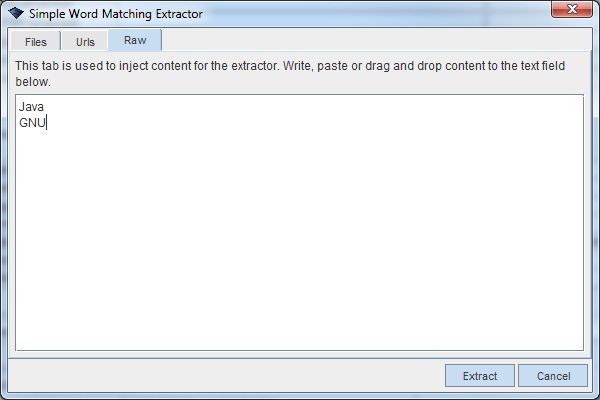Click the word "Java" in the text field
Screen dimensions: 600x400
[x=31, y=107]
